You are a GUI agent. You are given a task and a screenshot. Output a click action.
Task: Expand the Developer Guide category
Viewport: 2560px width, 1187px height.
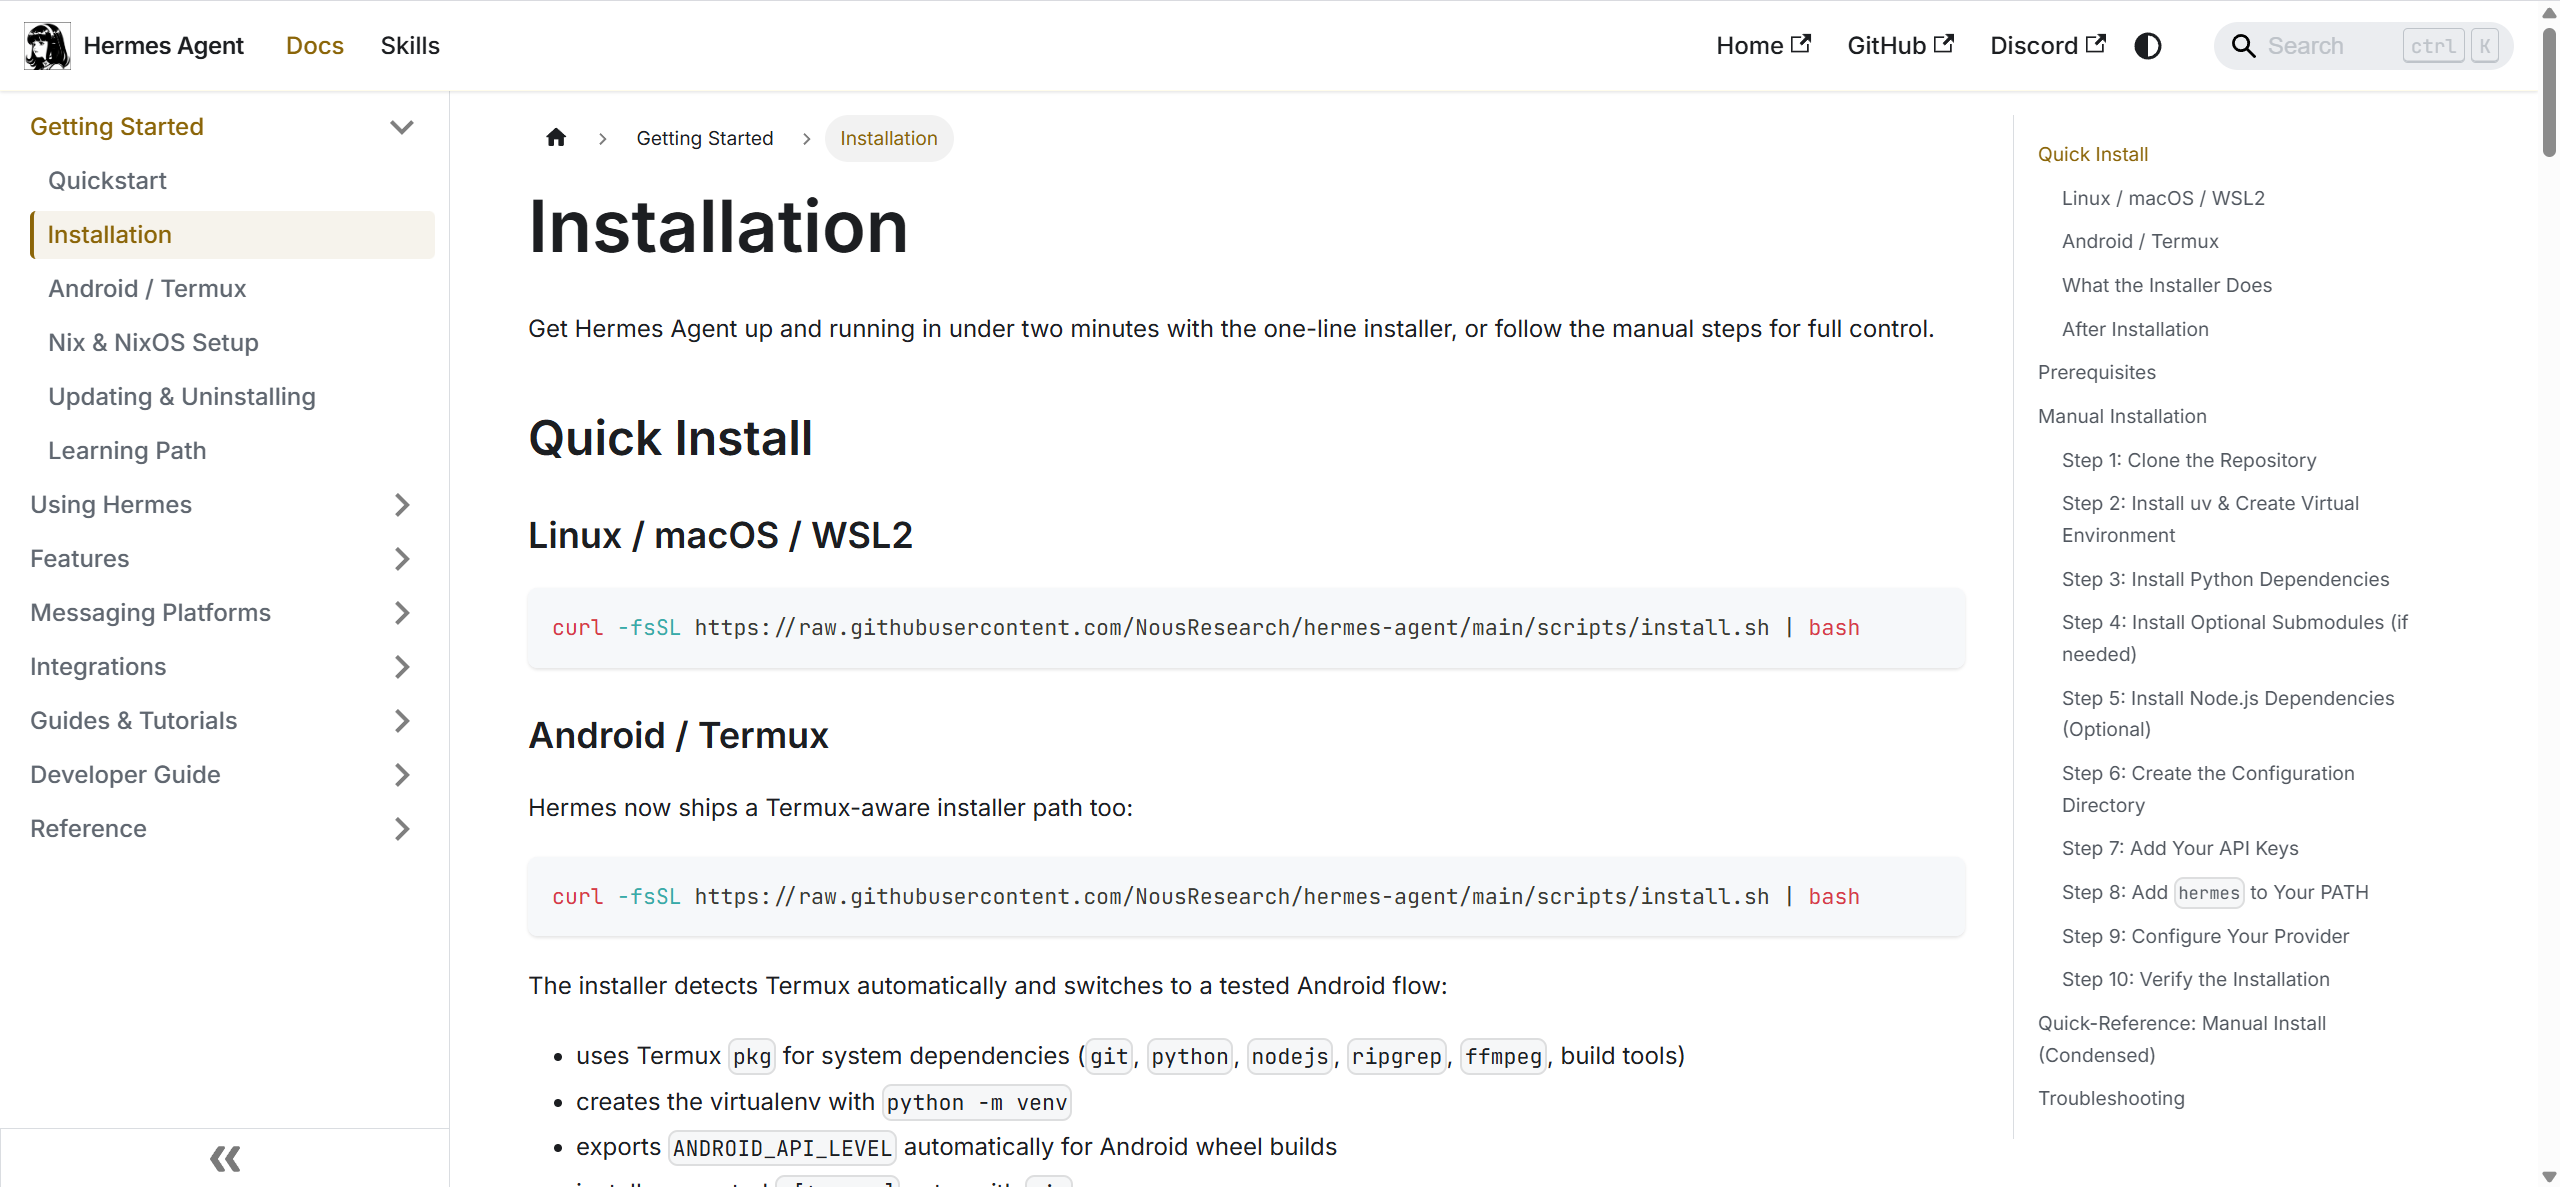[x=402, y=775]
